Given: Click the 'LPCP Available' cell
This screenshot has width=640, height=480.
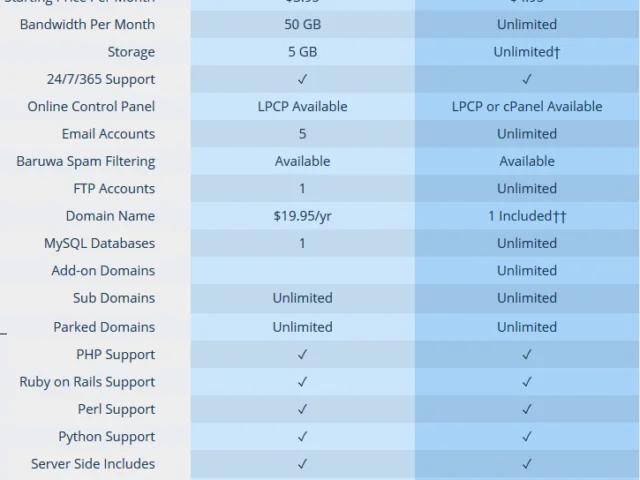Looking at the screenshot, I should pyautogui.click(x=302, y=107).
